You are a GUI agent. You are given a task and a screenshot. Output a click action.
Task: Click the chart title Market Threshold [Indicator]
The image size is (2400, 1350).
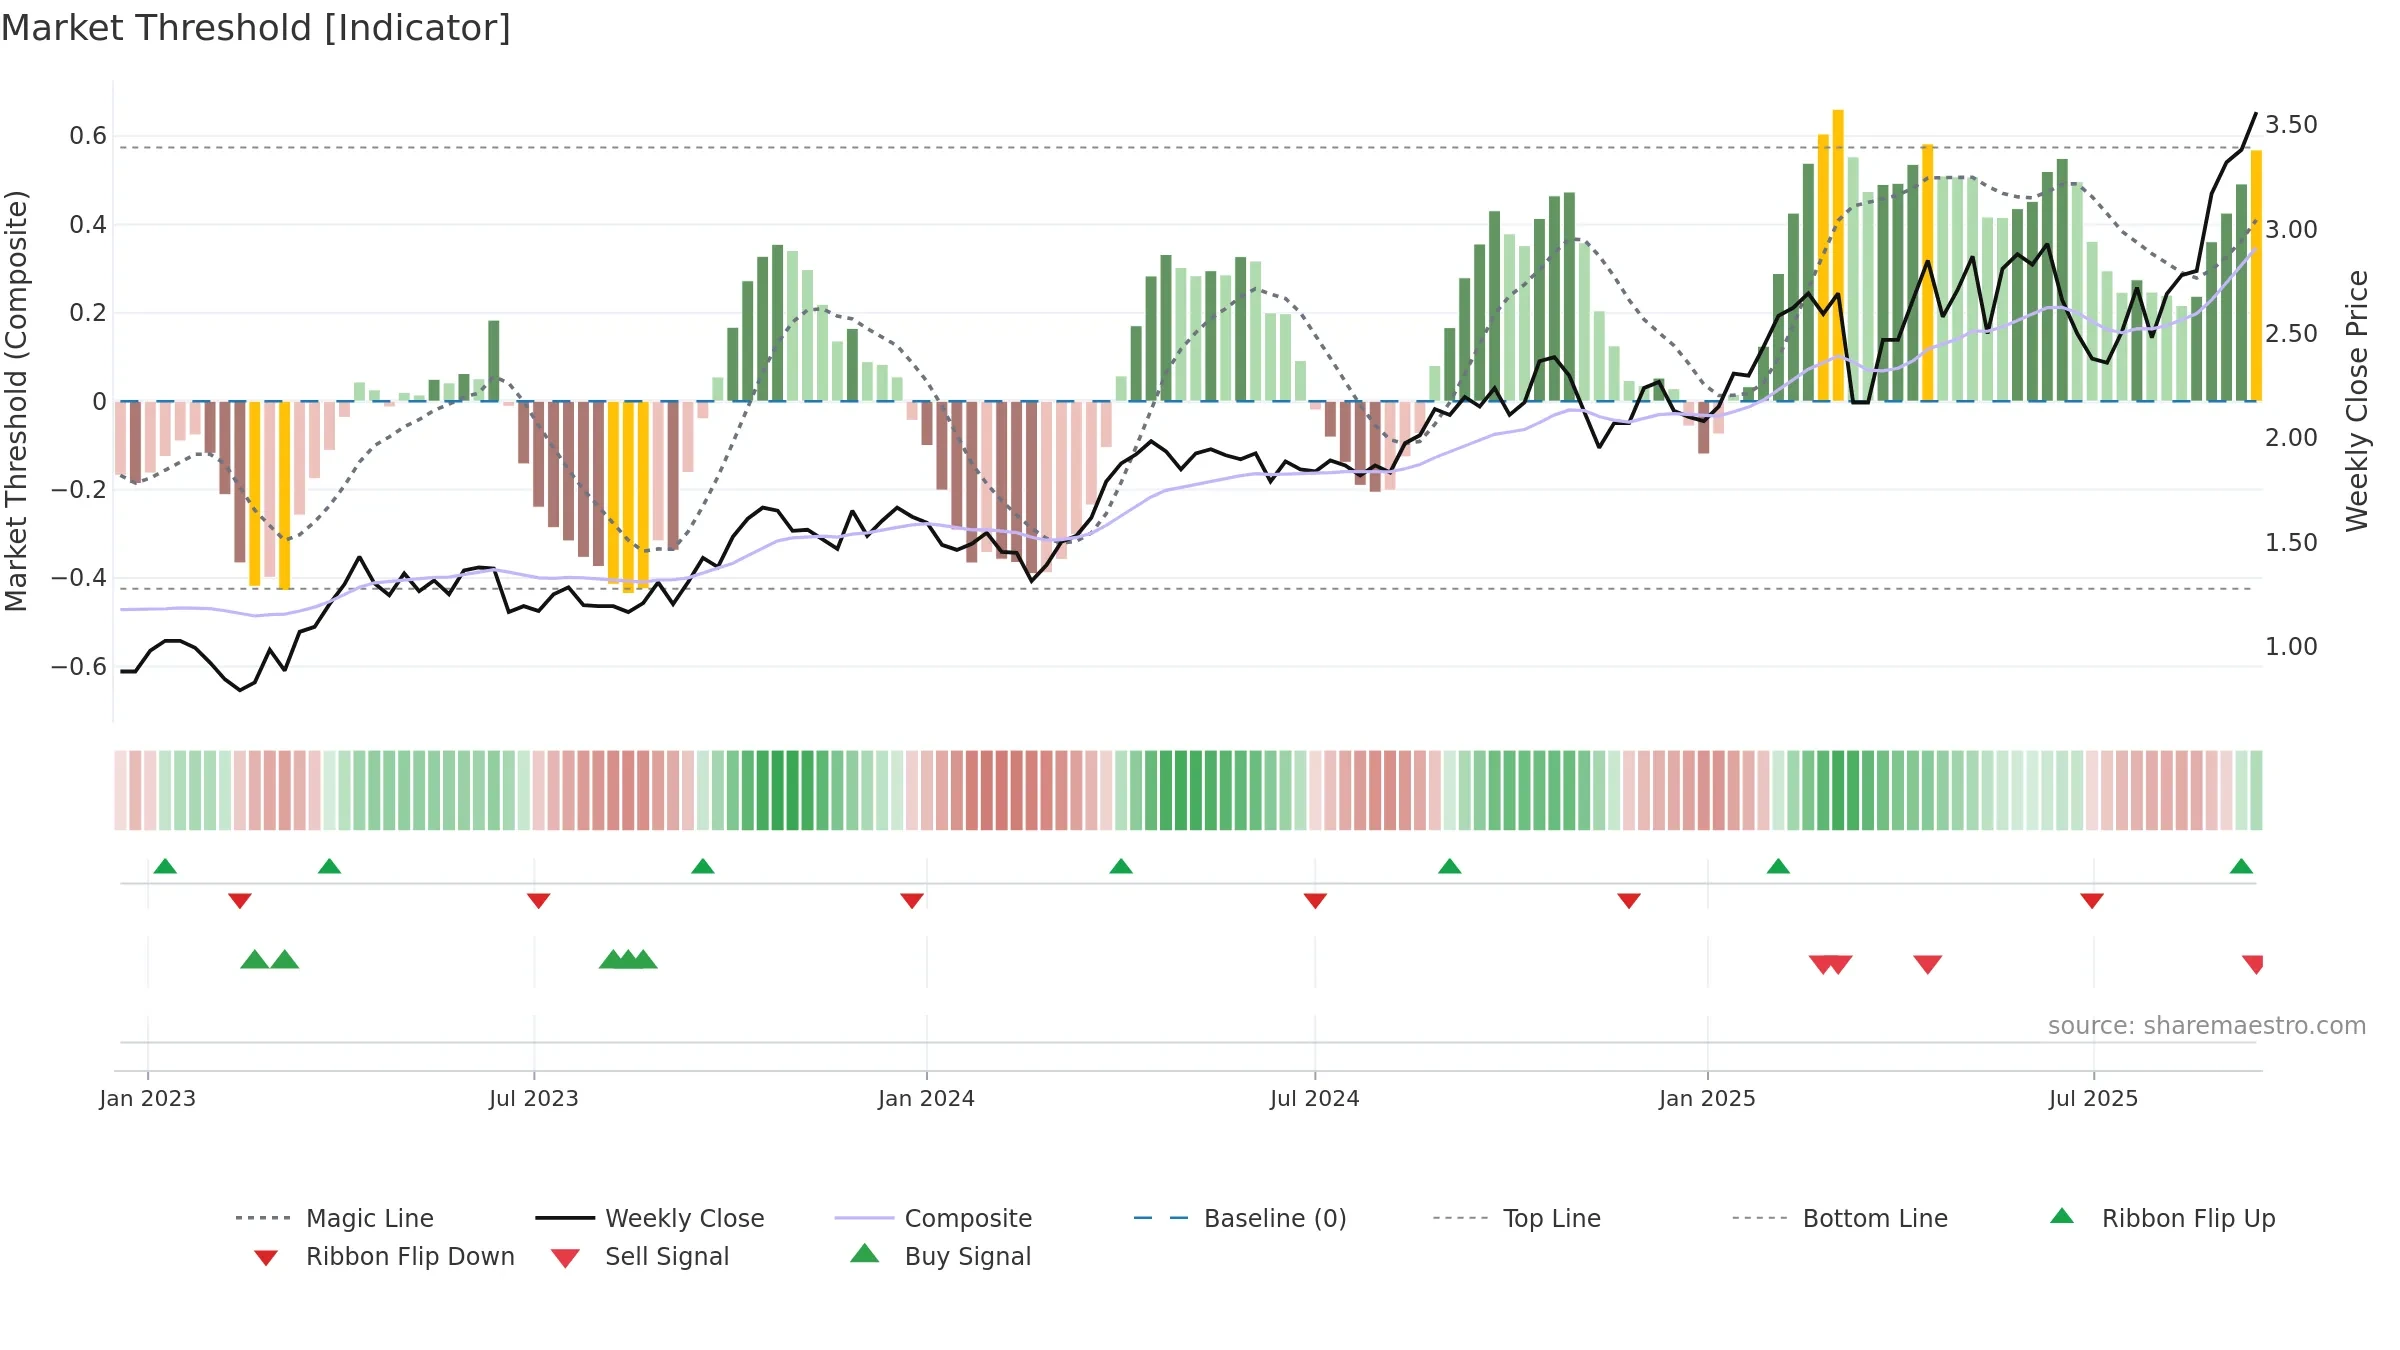tap(256, 28)
